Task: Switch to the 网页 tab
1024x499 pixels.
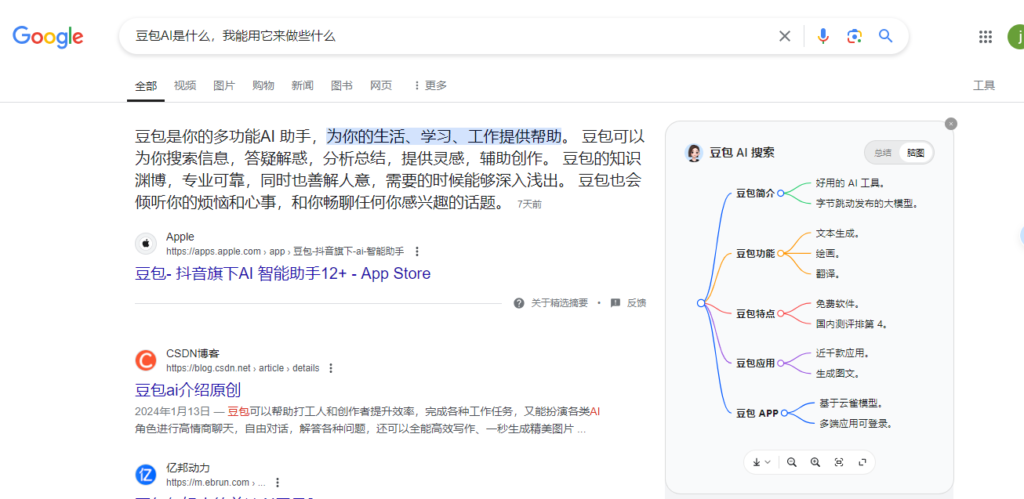Action: 381,86
